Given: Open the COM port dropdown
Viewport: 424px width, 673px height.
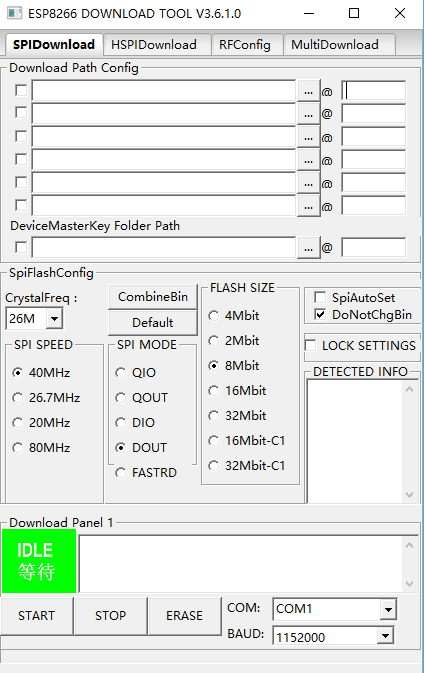Looking at the screenshot, I should coord(388,609).
